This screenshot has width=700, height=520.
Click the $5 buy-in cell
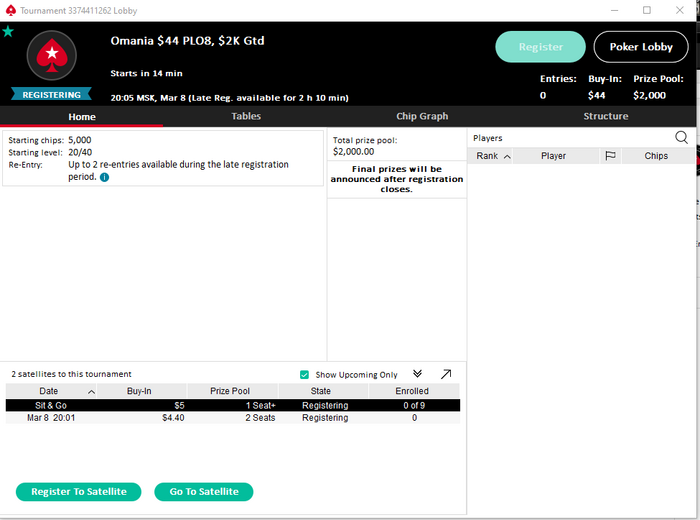click(179, 405)
